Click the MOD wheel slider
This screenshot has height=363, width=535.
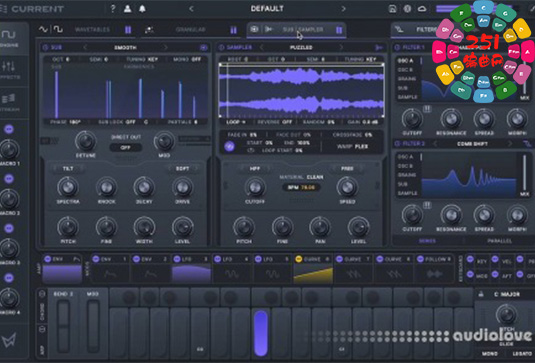93,326
